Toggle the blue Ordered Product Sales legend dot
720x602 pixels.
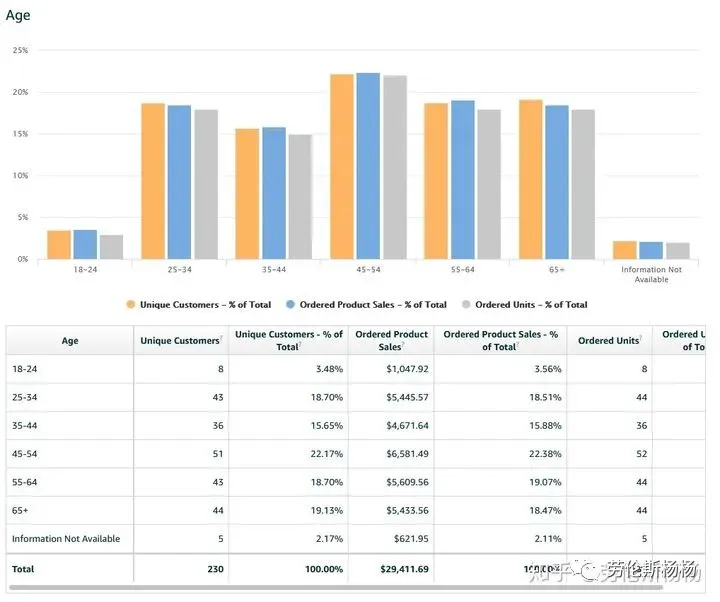290,304
